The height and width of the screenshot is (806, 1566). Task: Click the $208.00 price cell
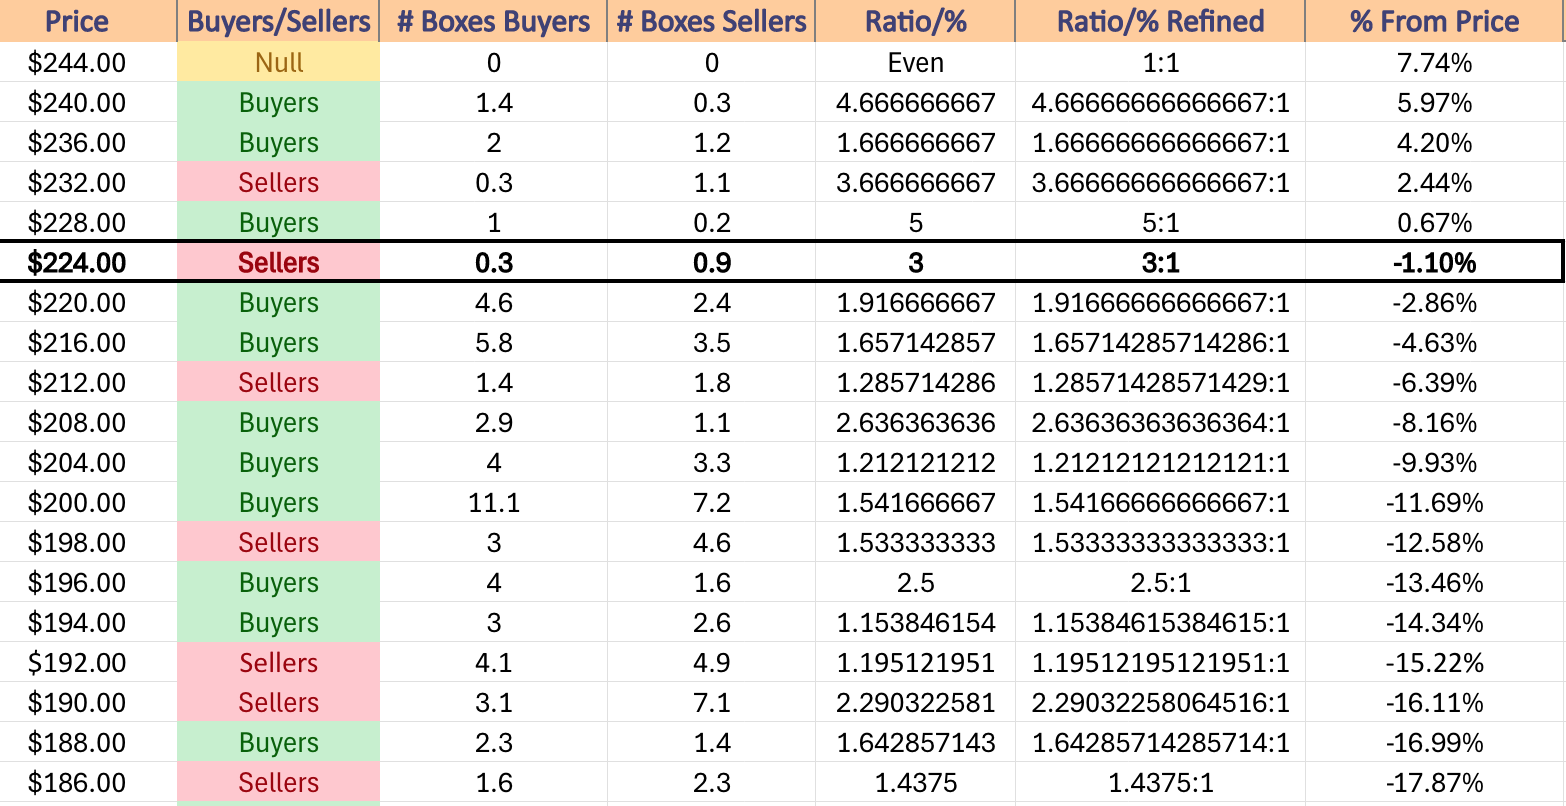(88, 423)
